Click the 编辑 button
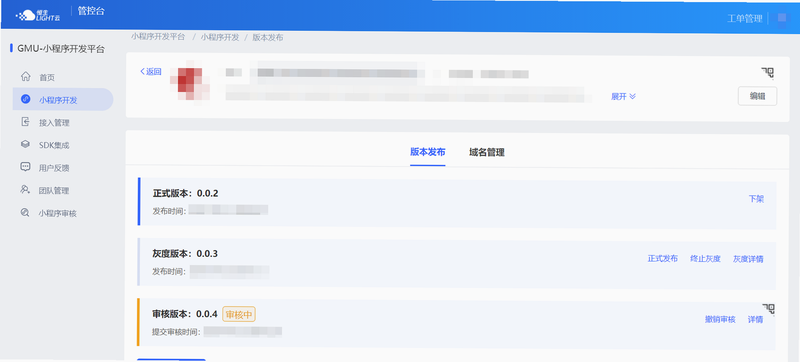Screen dimensions: 800x362 pyautogui.click(x=757, y=96)
